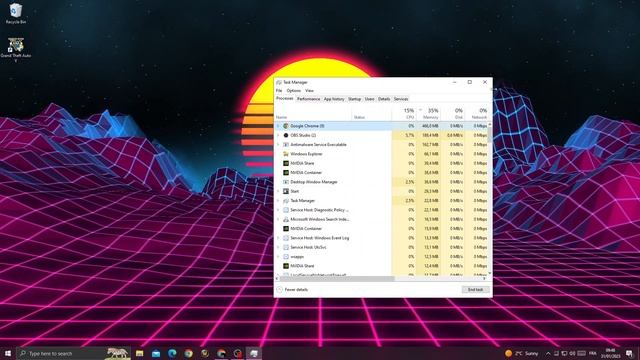Click the Microsoft Windows Search Indexer icon
Viewport: 640px width, 360px height.
(286, 219)
